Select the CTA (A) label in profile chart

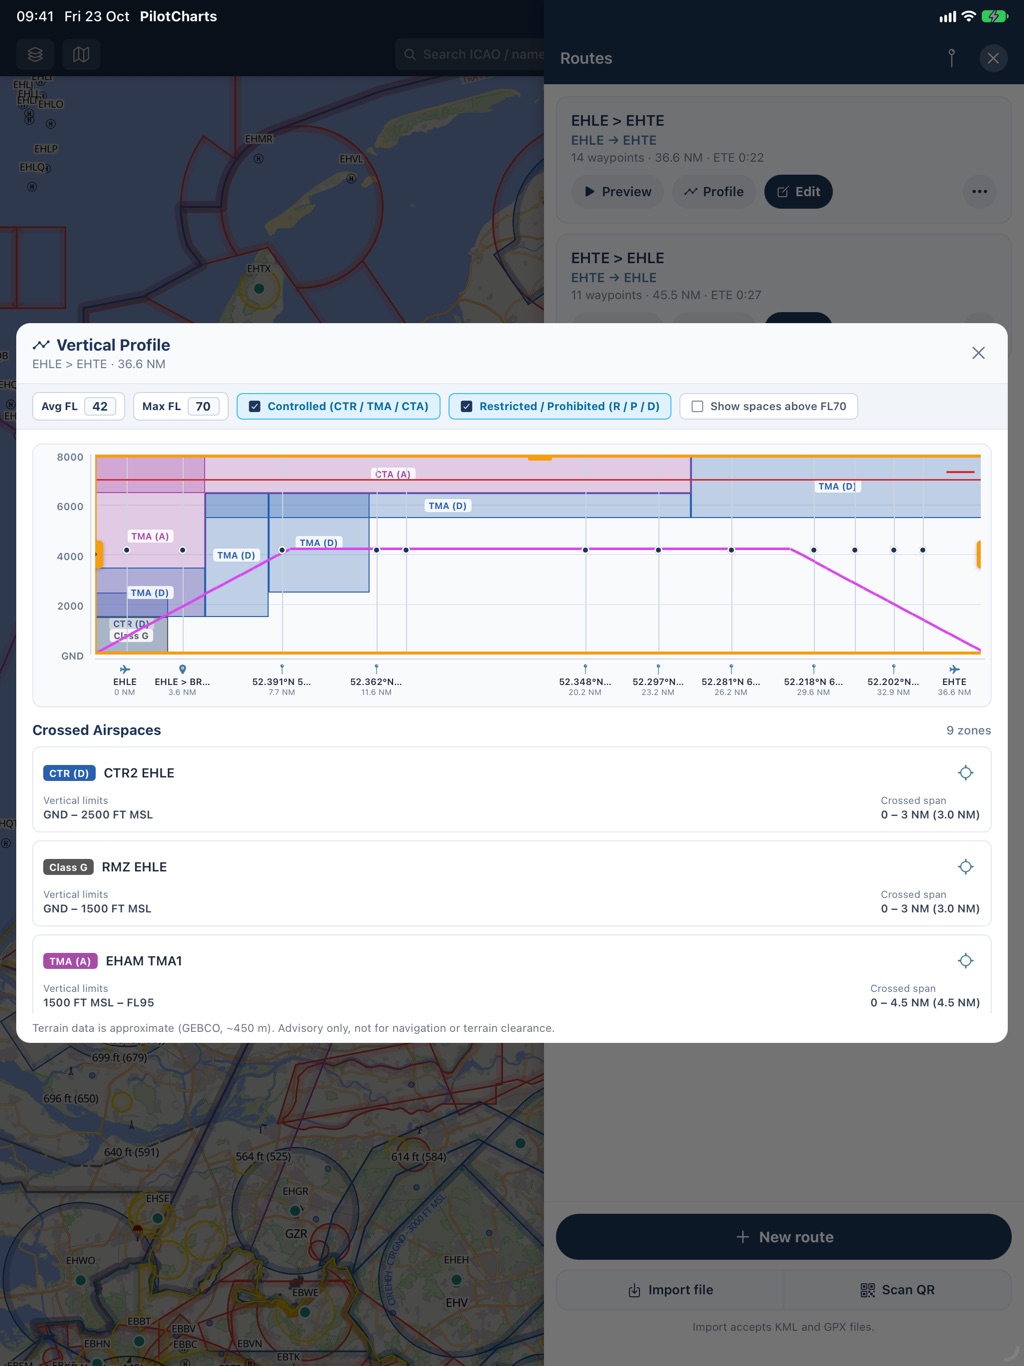tap(393, 474)
